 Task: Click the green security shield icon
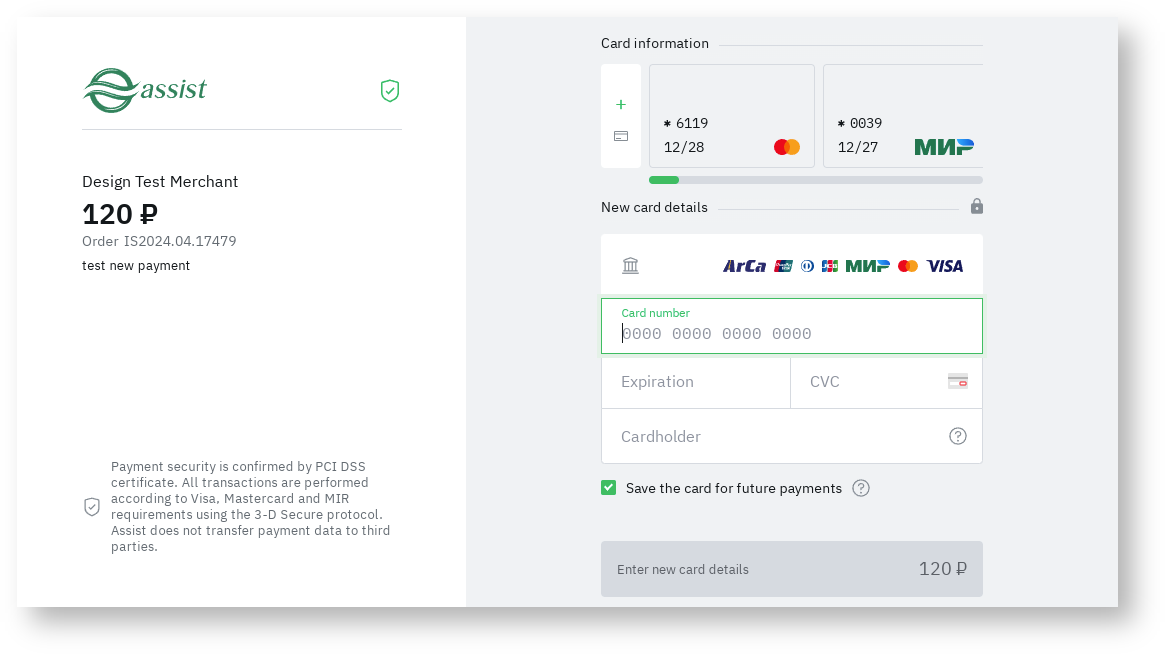(390, 91)
